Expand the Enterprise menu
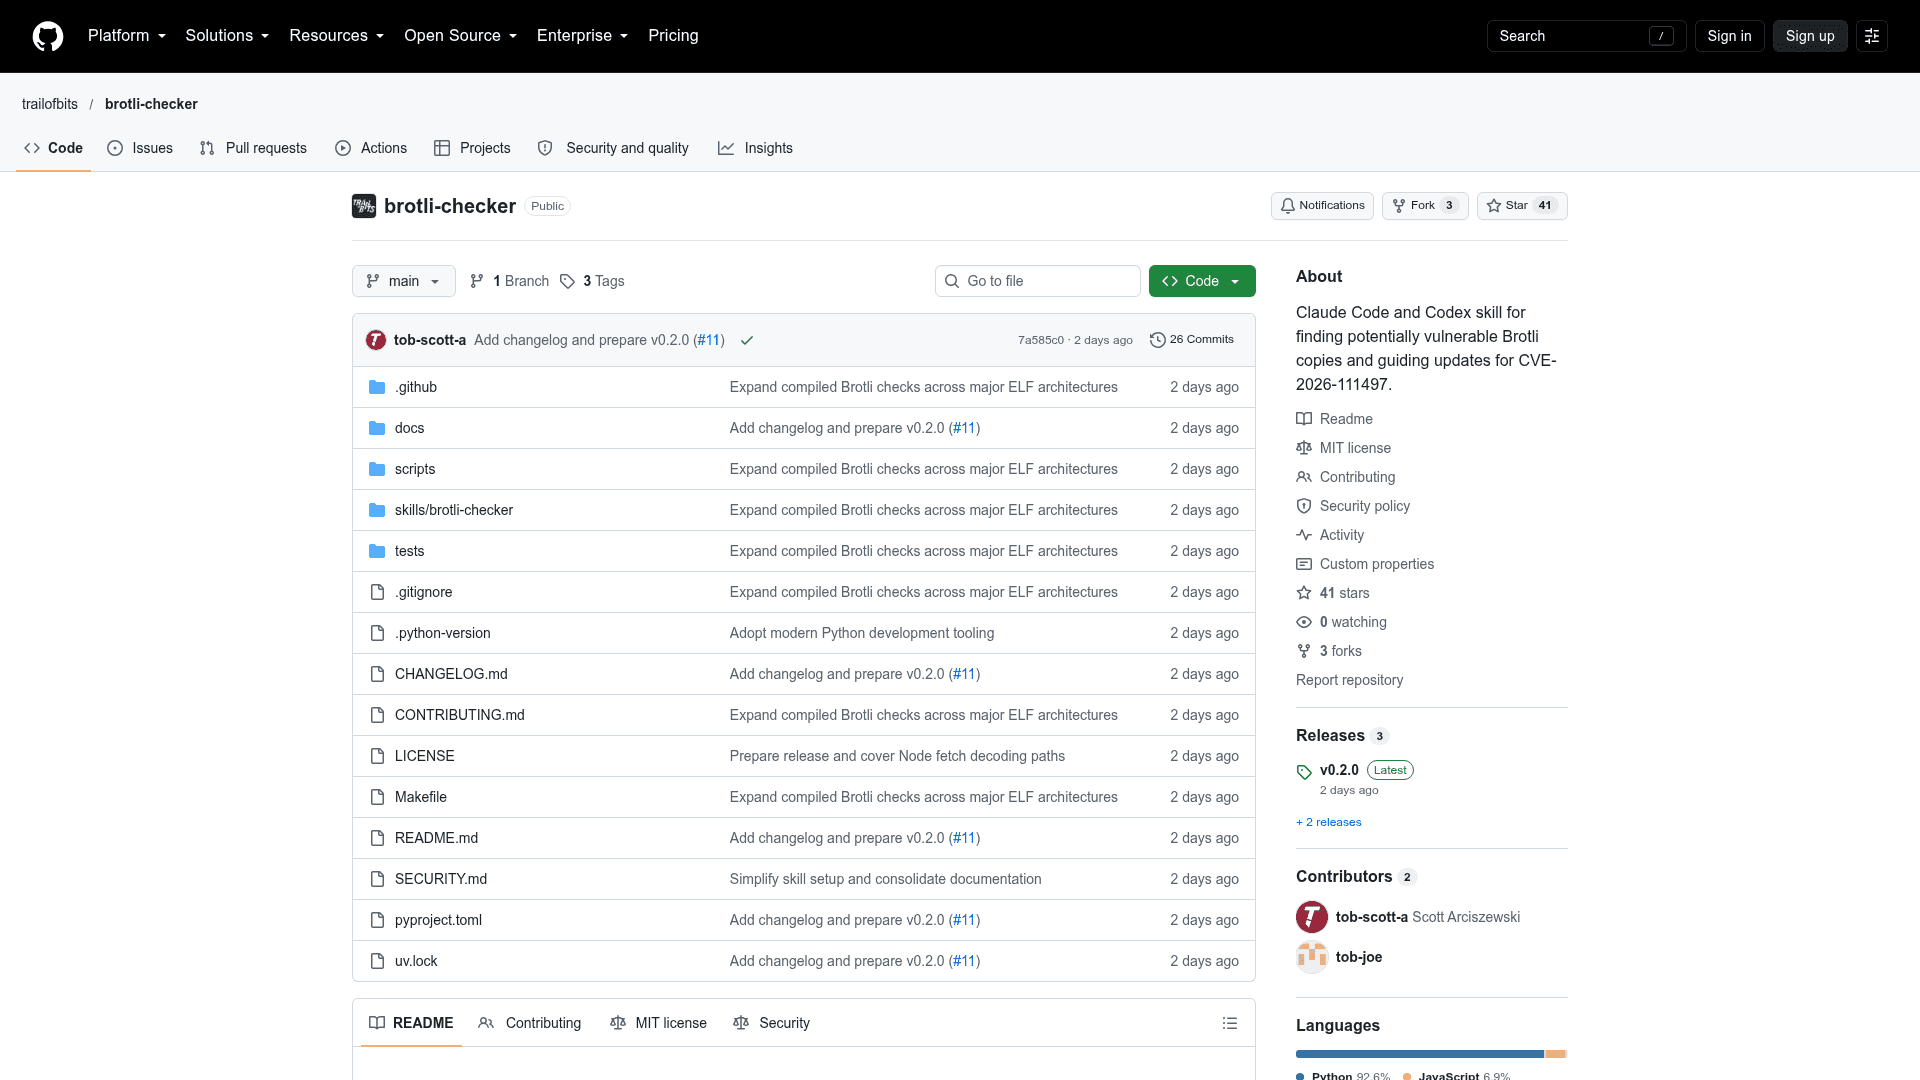This screenshot has height=1080, width=1920. pos(583,36)
